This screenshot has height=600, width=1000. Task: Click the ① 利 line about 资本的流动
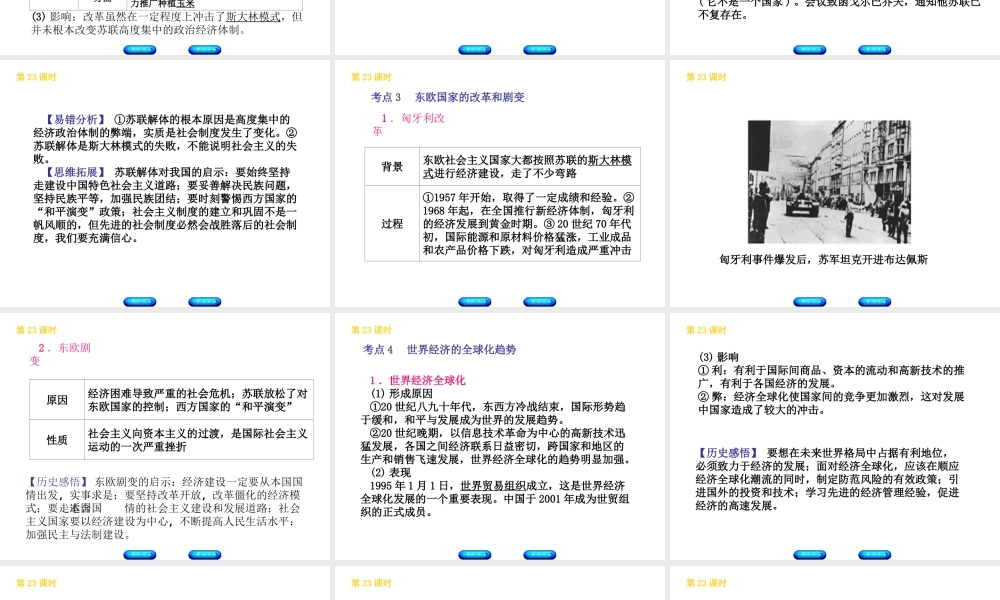[x=831, y=376]
